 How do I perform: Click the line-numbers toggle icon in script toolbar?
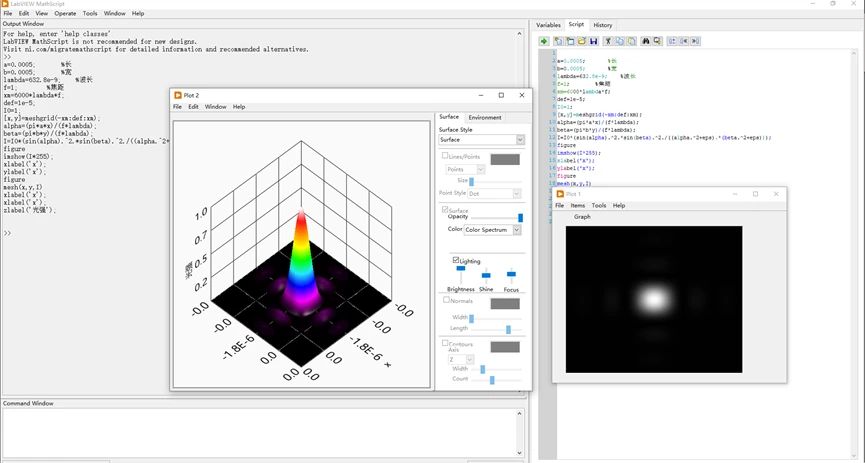point(672,41)
